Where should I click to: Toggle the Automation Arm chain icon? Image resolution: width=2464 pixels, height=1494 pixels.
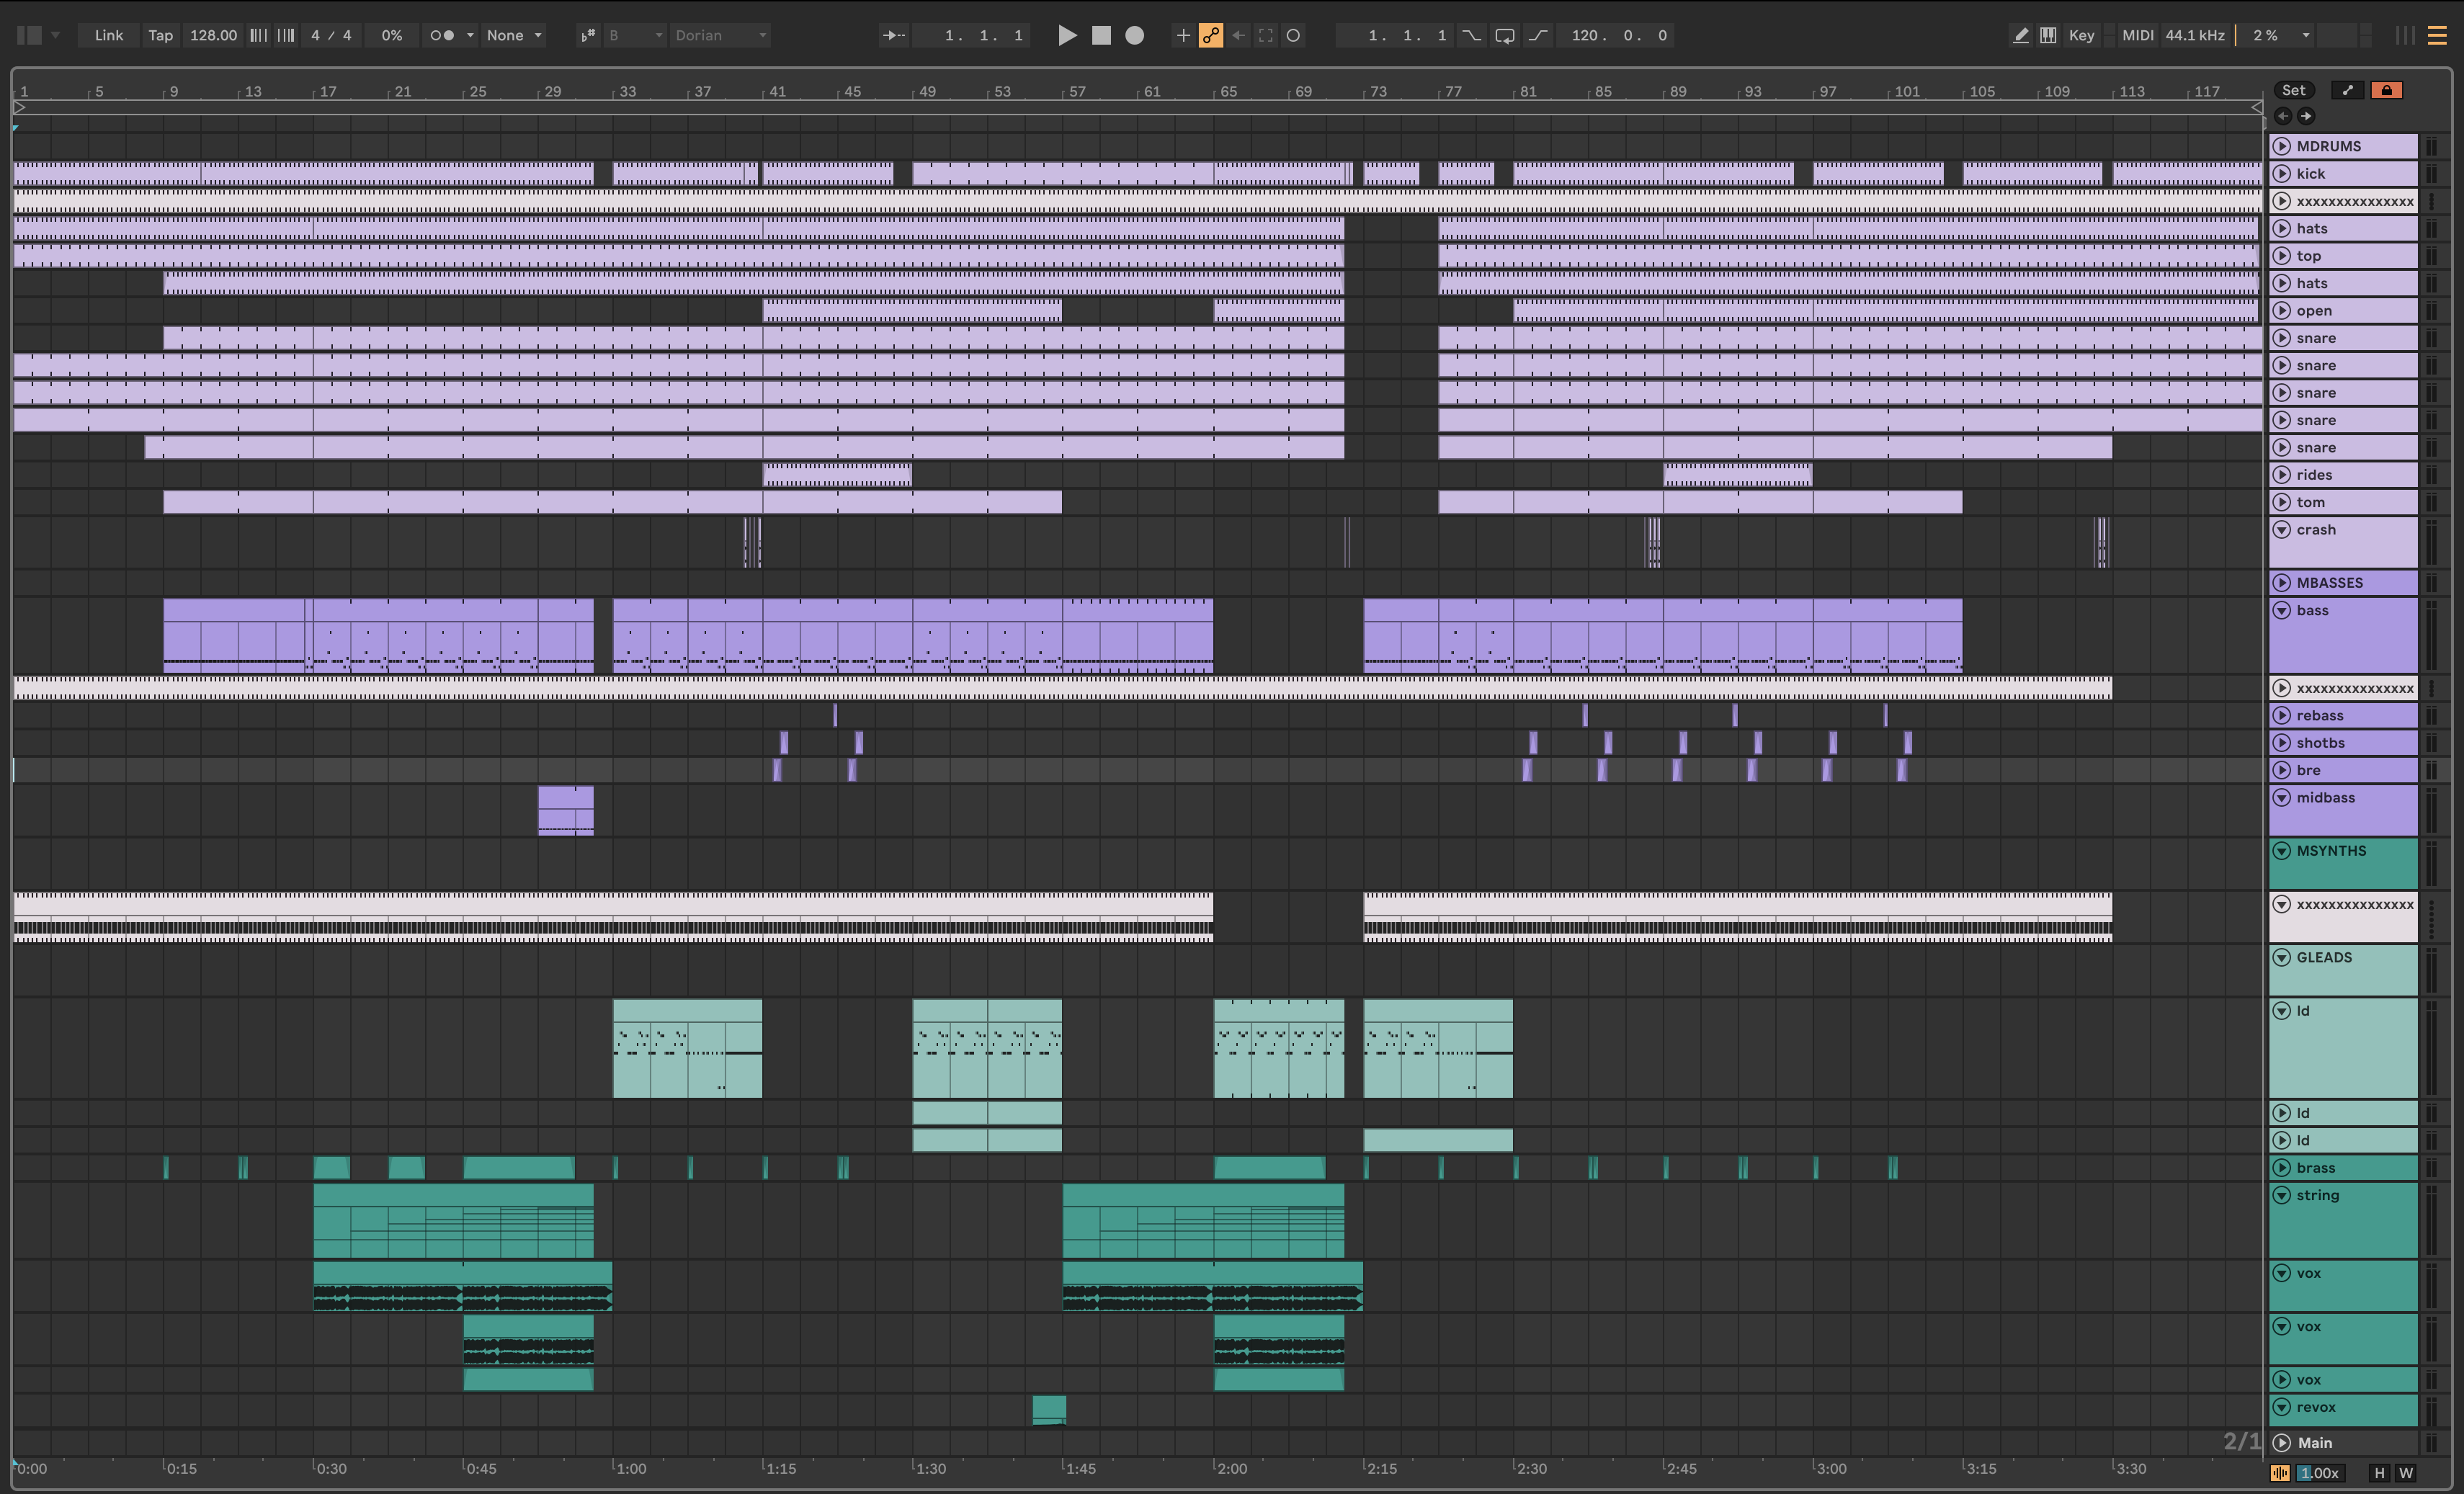[x=1210, y=35]
